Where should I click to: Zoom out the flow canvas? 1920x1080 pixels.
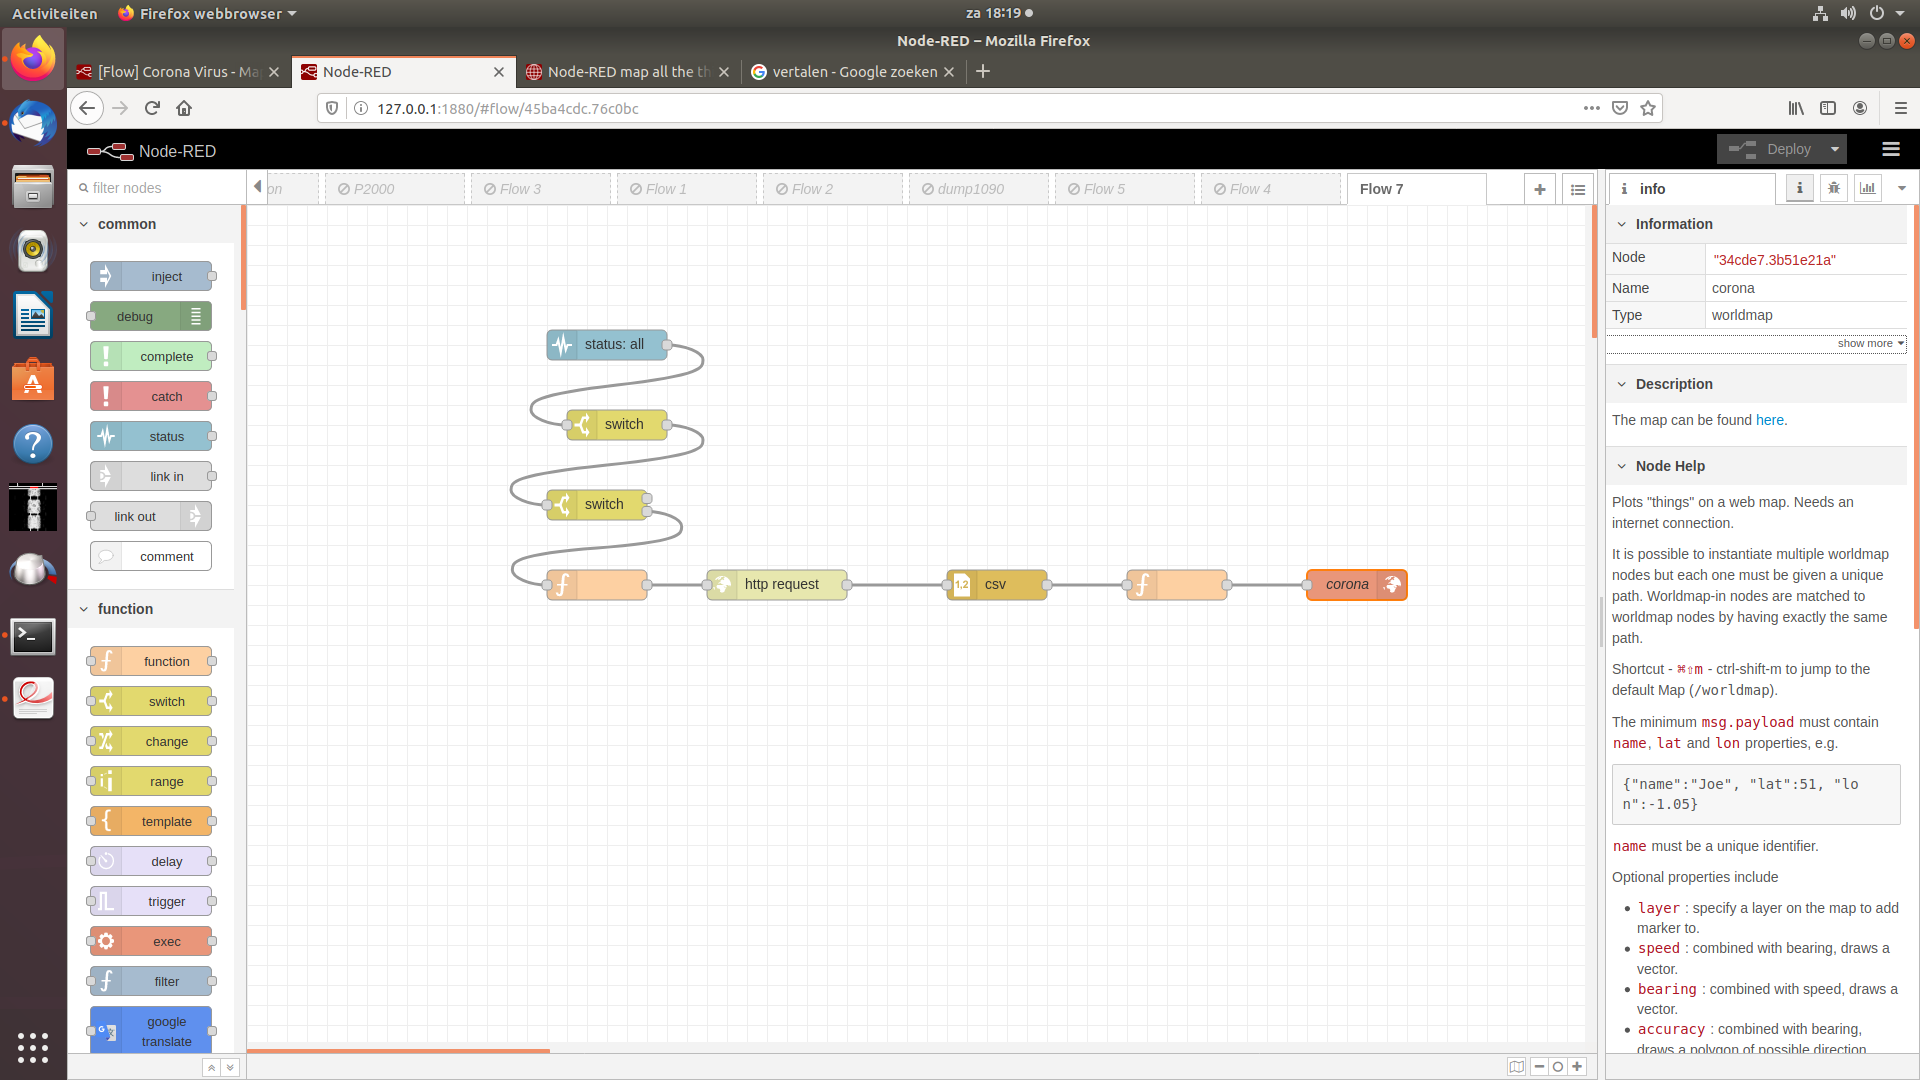click(x=1539, y=1066)
